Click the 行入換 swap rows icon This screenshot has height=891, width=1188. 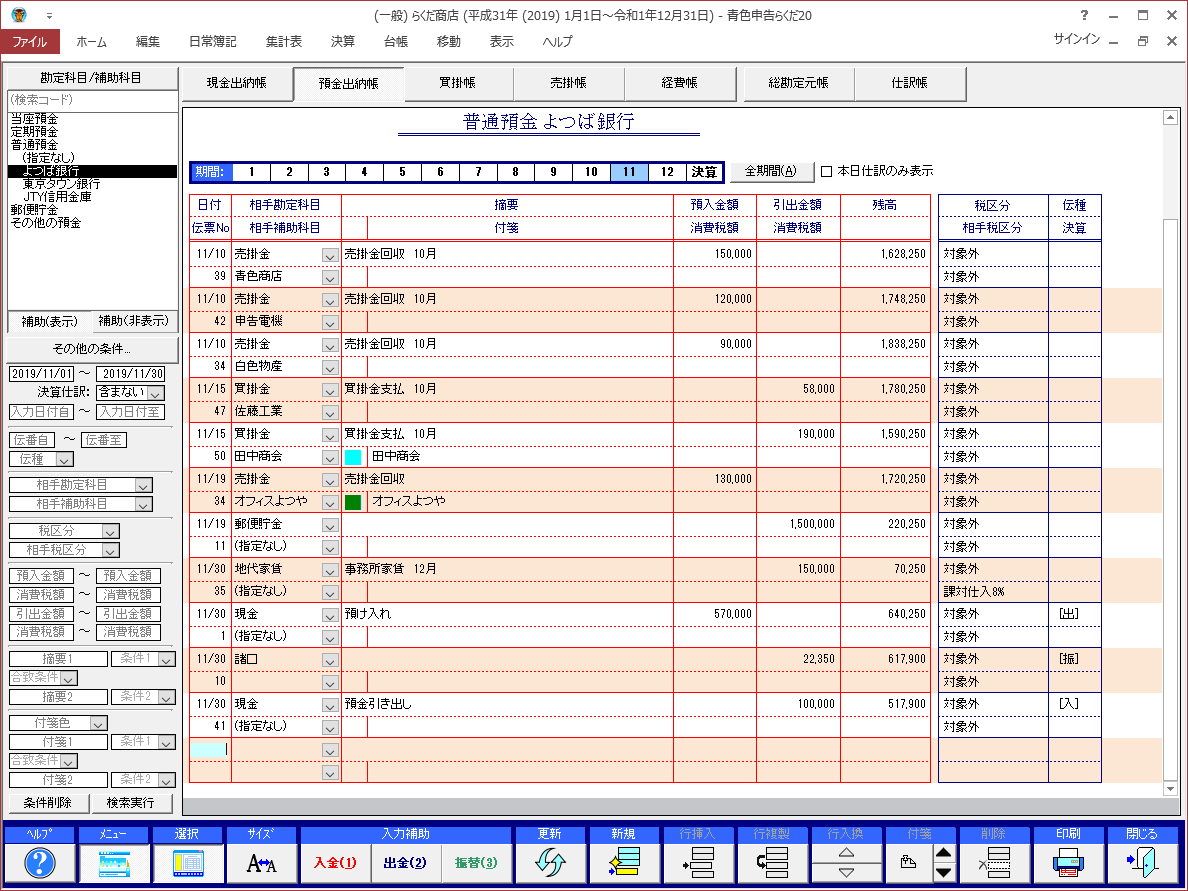[x=846, y=863]
